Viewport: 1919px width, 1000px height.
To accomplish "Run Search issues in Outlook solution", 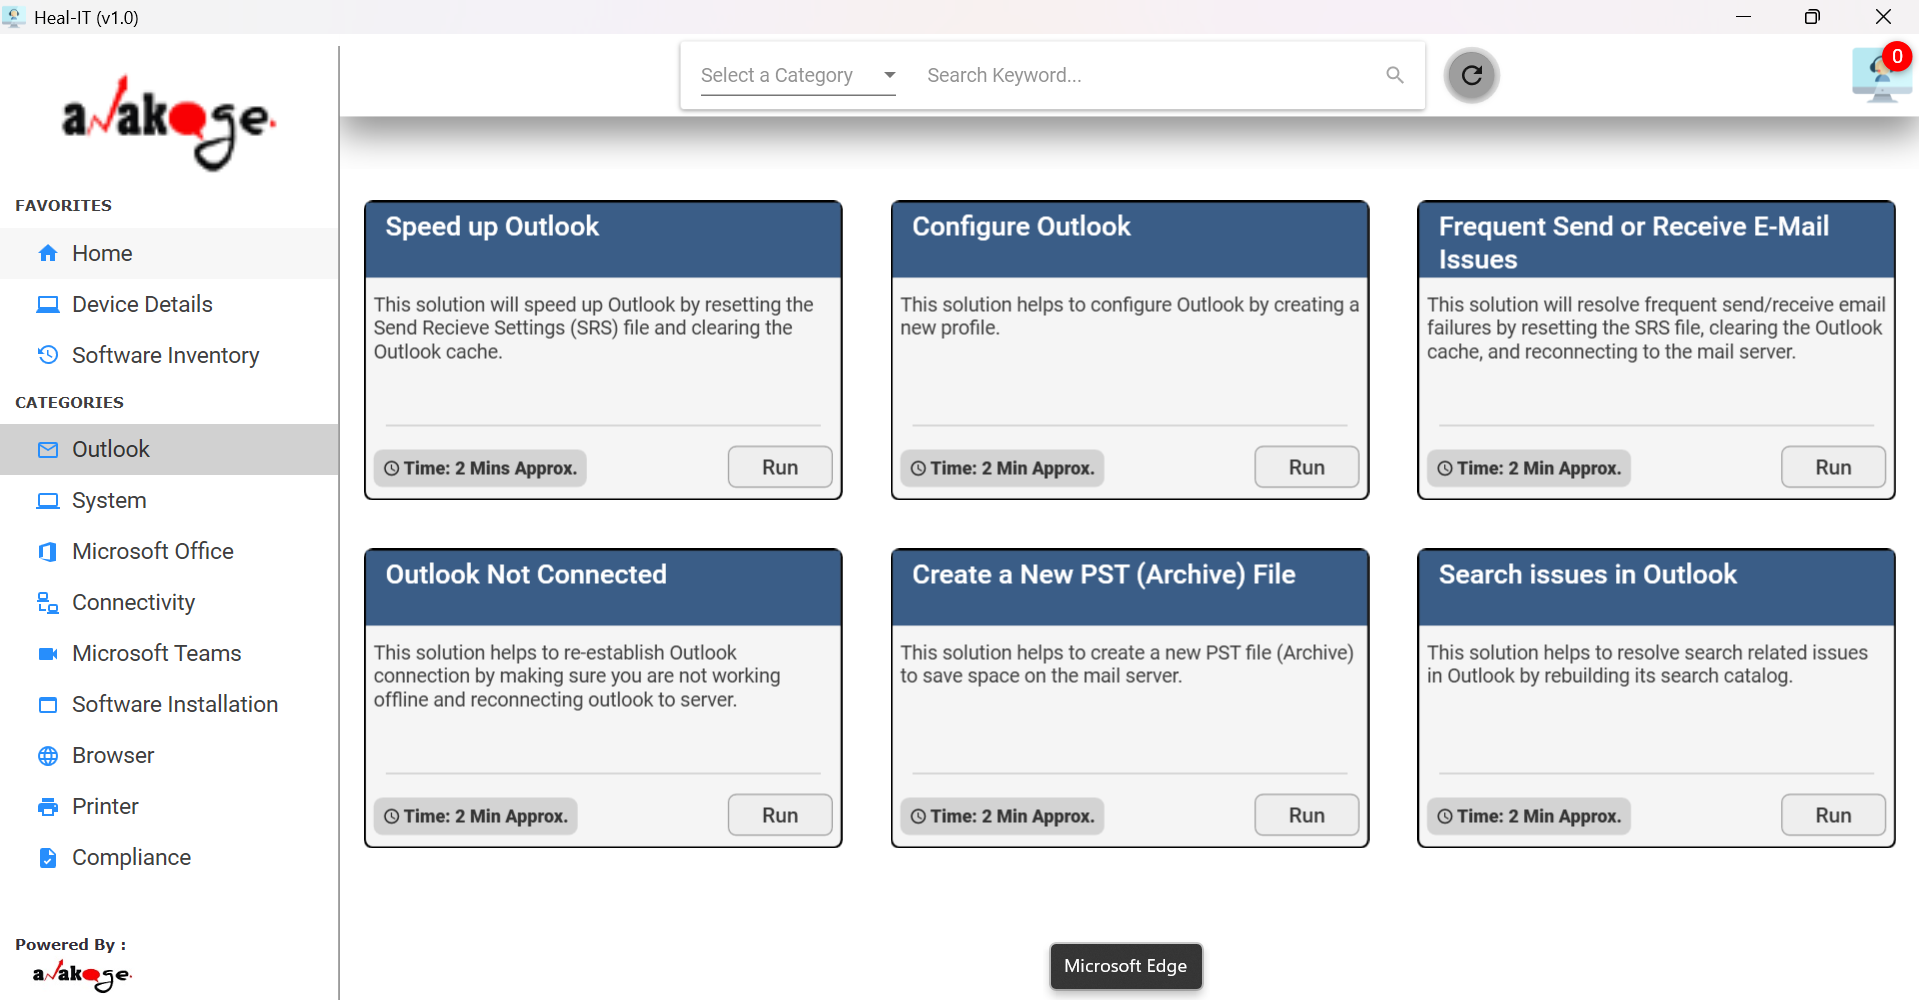I will coord(1833,815).
